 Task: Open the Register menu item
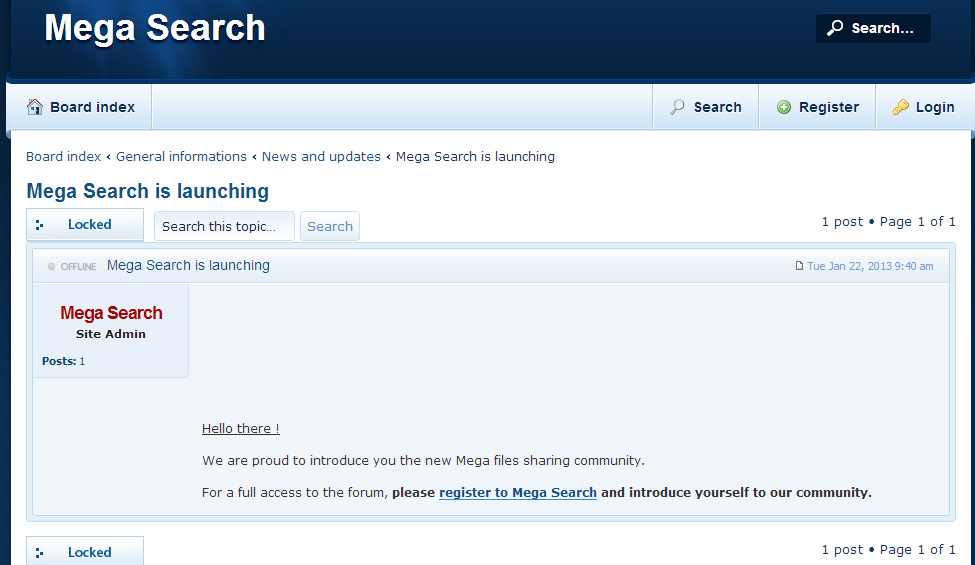coord(828,107)
